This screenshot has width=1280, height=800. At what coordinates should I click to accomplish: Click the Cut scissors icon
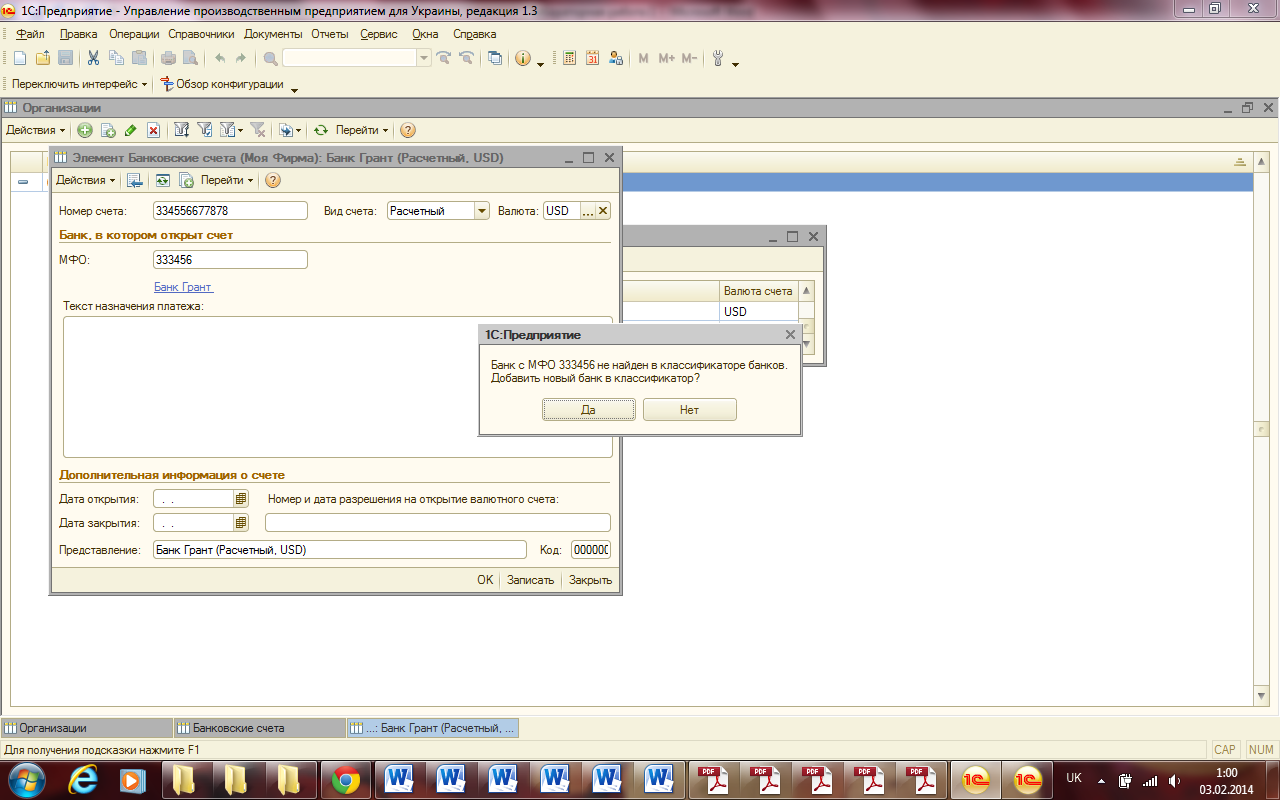[93, 58]
